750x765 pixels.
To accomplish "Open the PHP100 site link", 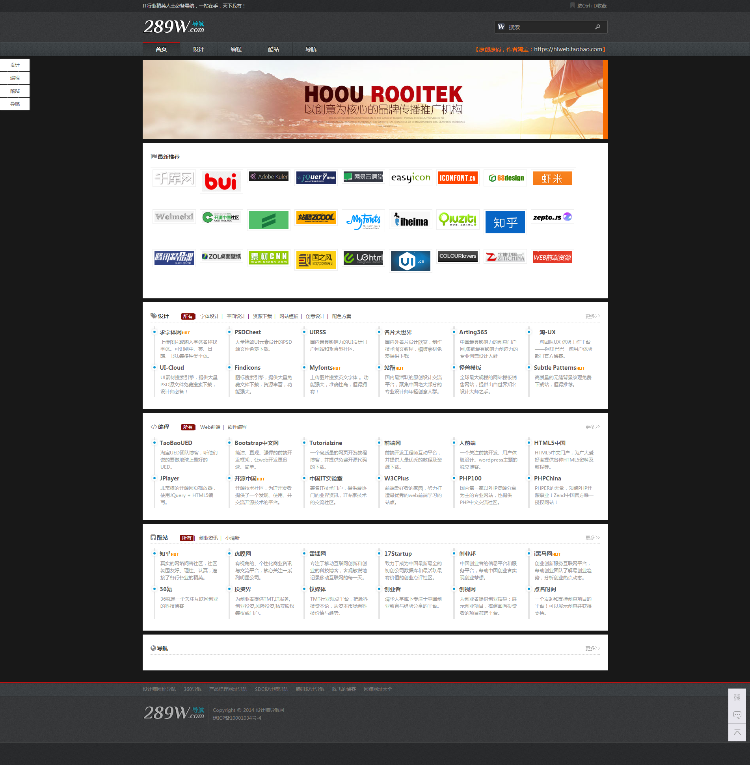I will coord(470,479).
